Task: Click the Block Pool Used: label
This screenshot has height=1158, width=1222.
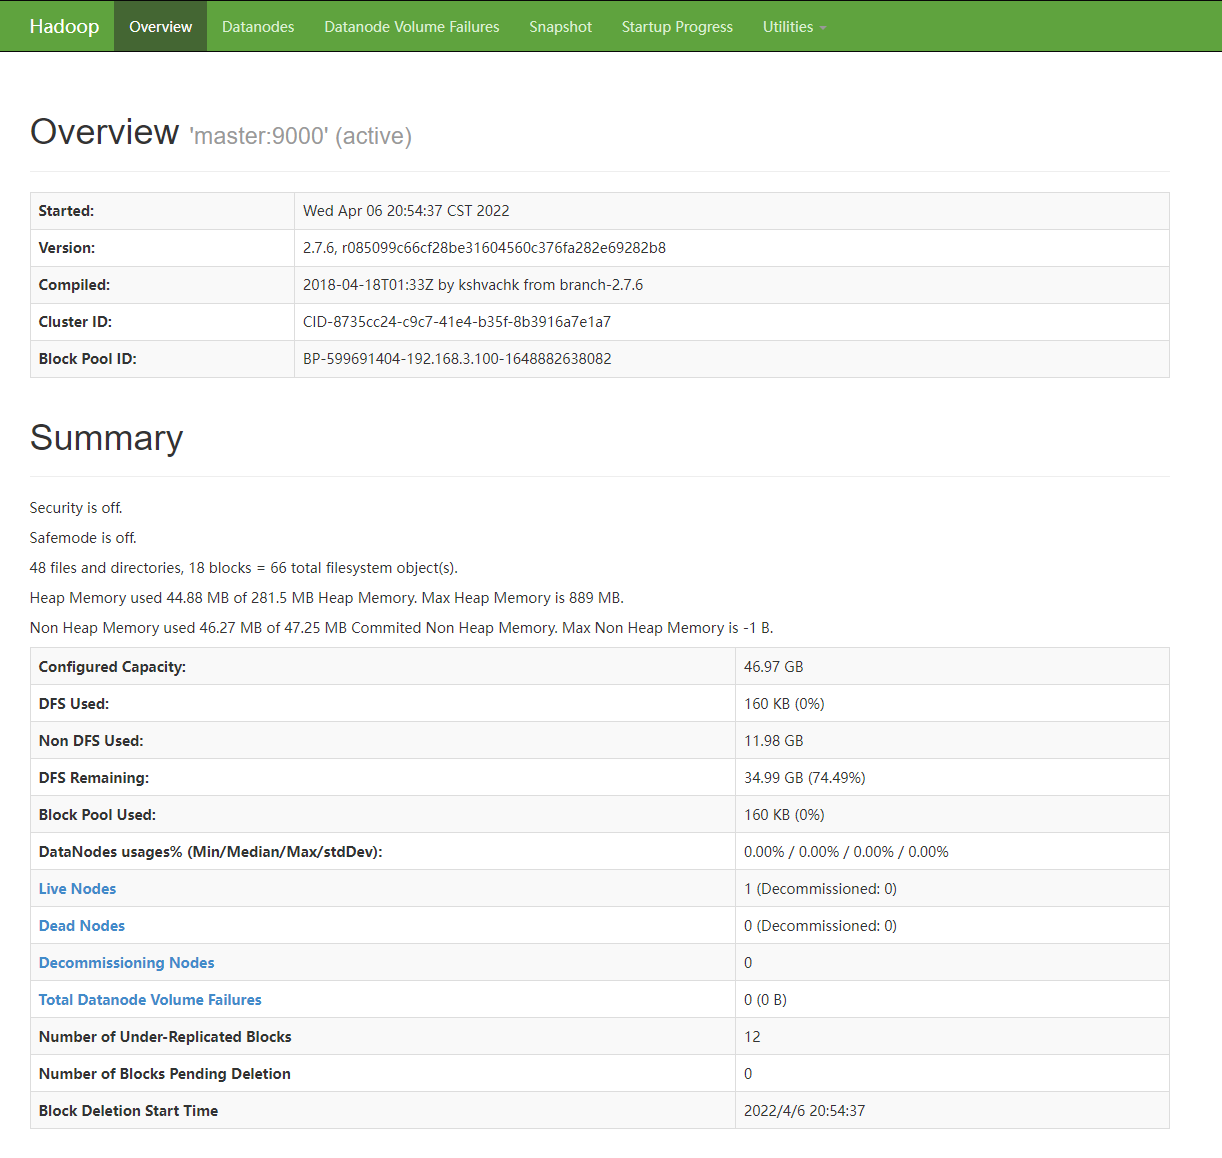Action: coord(97,815)
